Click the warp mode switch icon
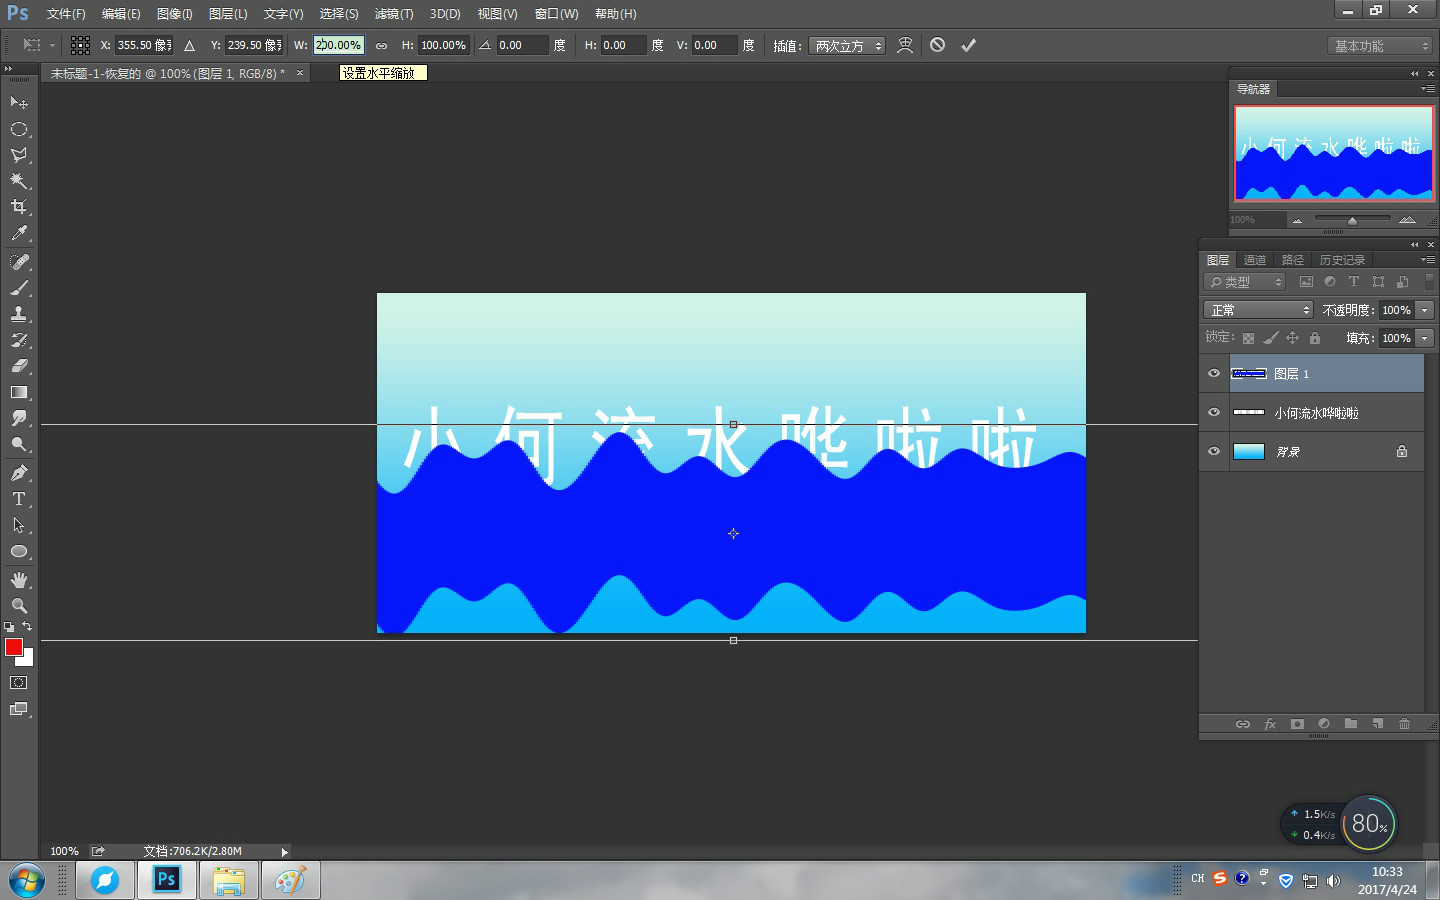This screenshot has height=900, width=1440. [905, 45]
